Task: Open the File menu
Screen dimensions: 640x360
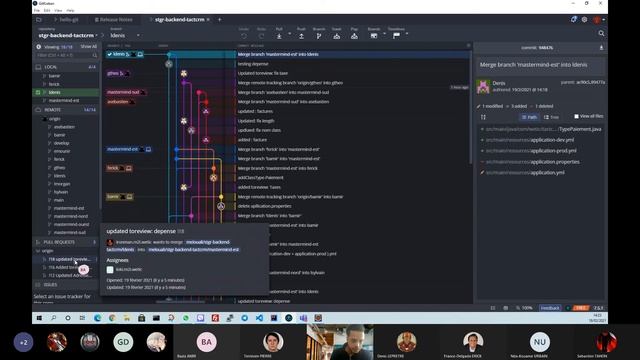Action: click(x=37, y=10)
